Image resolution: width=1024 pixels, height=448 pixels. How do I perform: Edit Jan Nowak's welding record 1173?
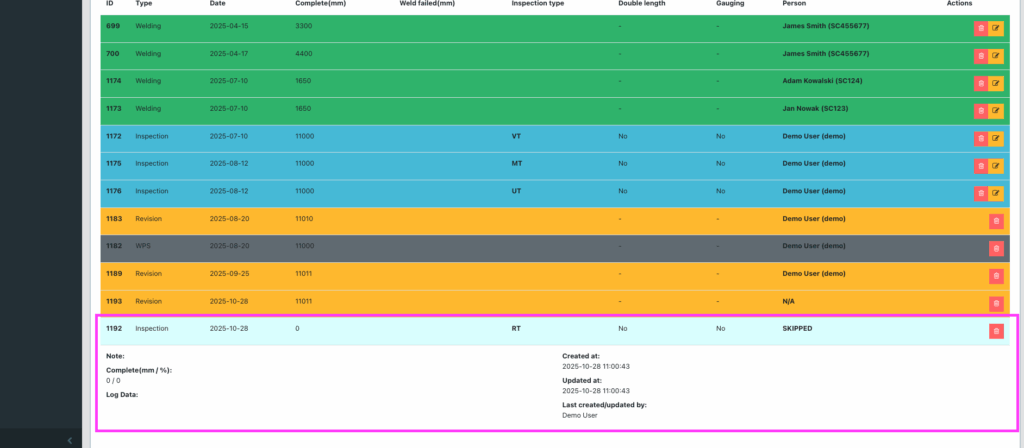pos(996,111)
